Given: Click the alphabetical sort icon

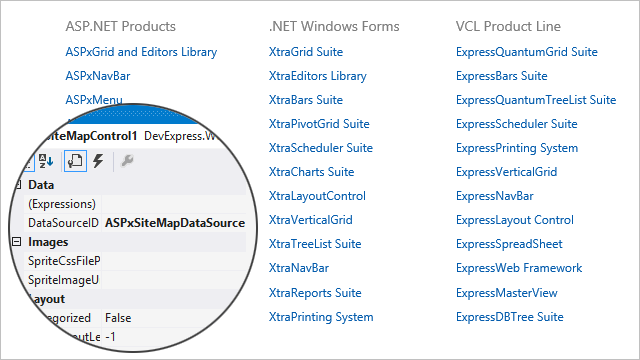Looking at the screenshot, I should [46, 161].
